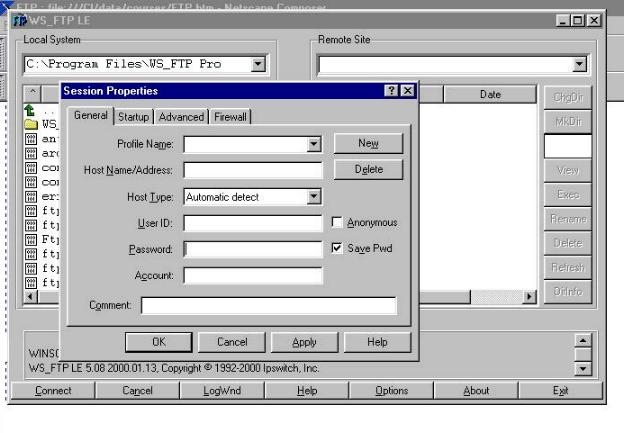Switch to the Startup tab

133,117
